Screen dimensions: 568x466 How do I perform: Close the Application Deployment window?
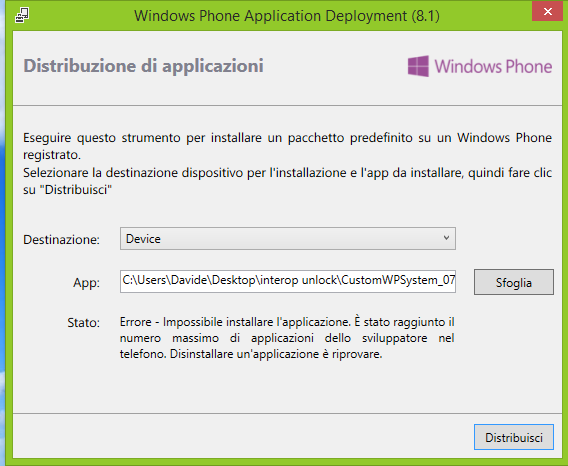coord(547,11)
